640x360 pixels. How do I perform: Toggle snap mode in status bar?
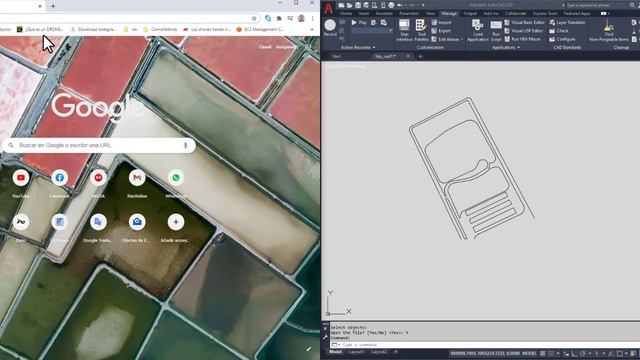[551, 353]
